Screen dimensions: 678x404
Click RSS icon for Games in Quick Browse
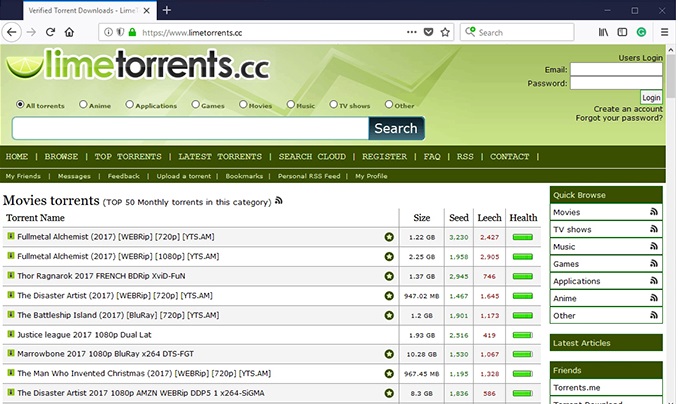coord(653,263)
